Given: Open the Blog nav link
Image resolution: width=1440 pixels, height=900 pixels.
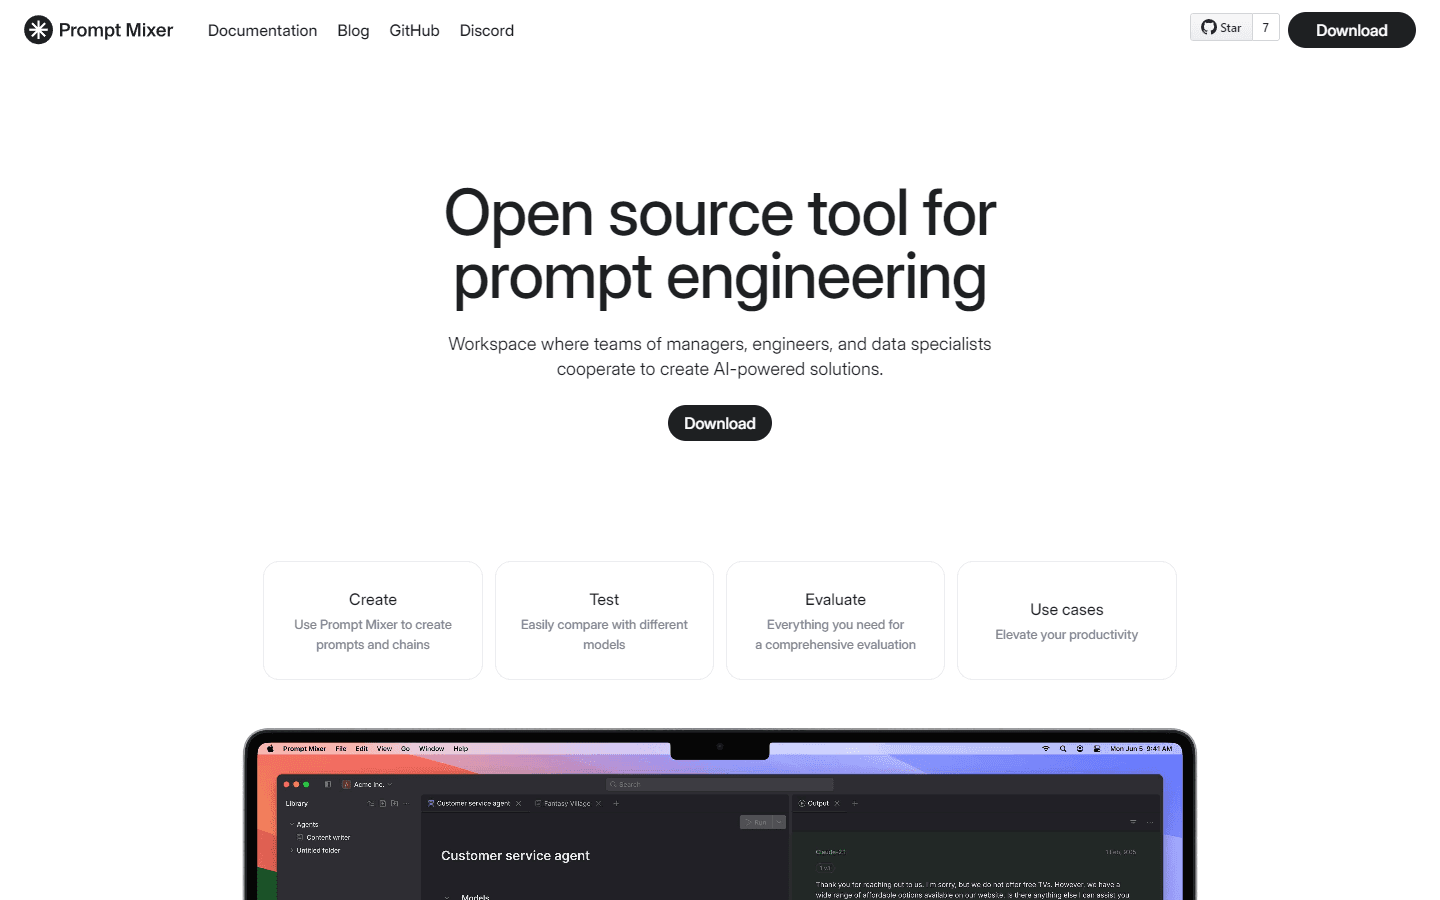Looking at the screenshot, I should click(x=353, y=31).
